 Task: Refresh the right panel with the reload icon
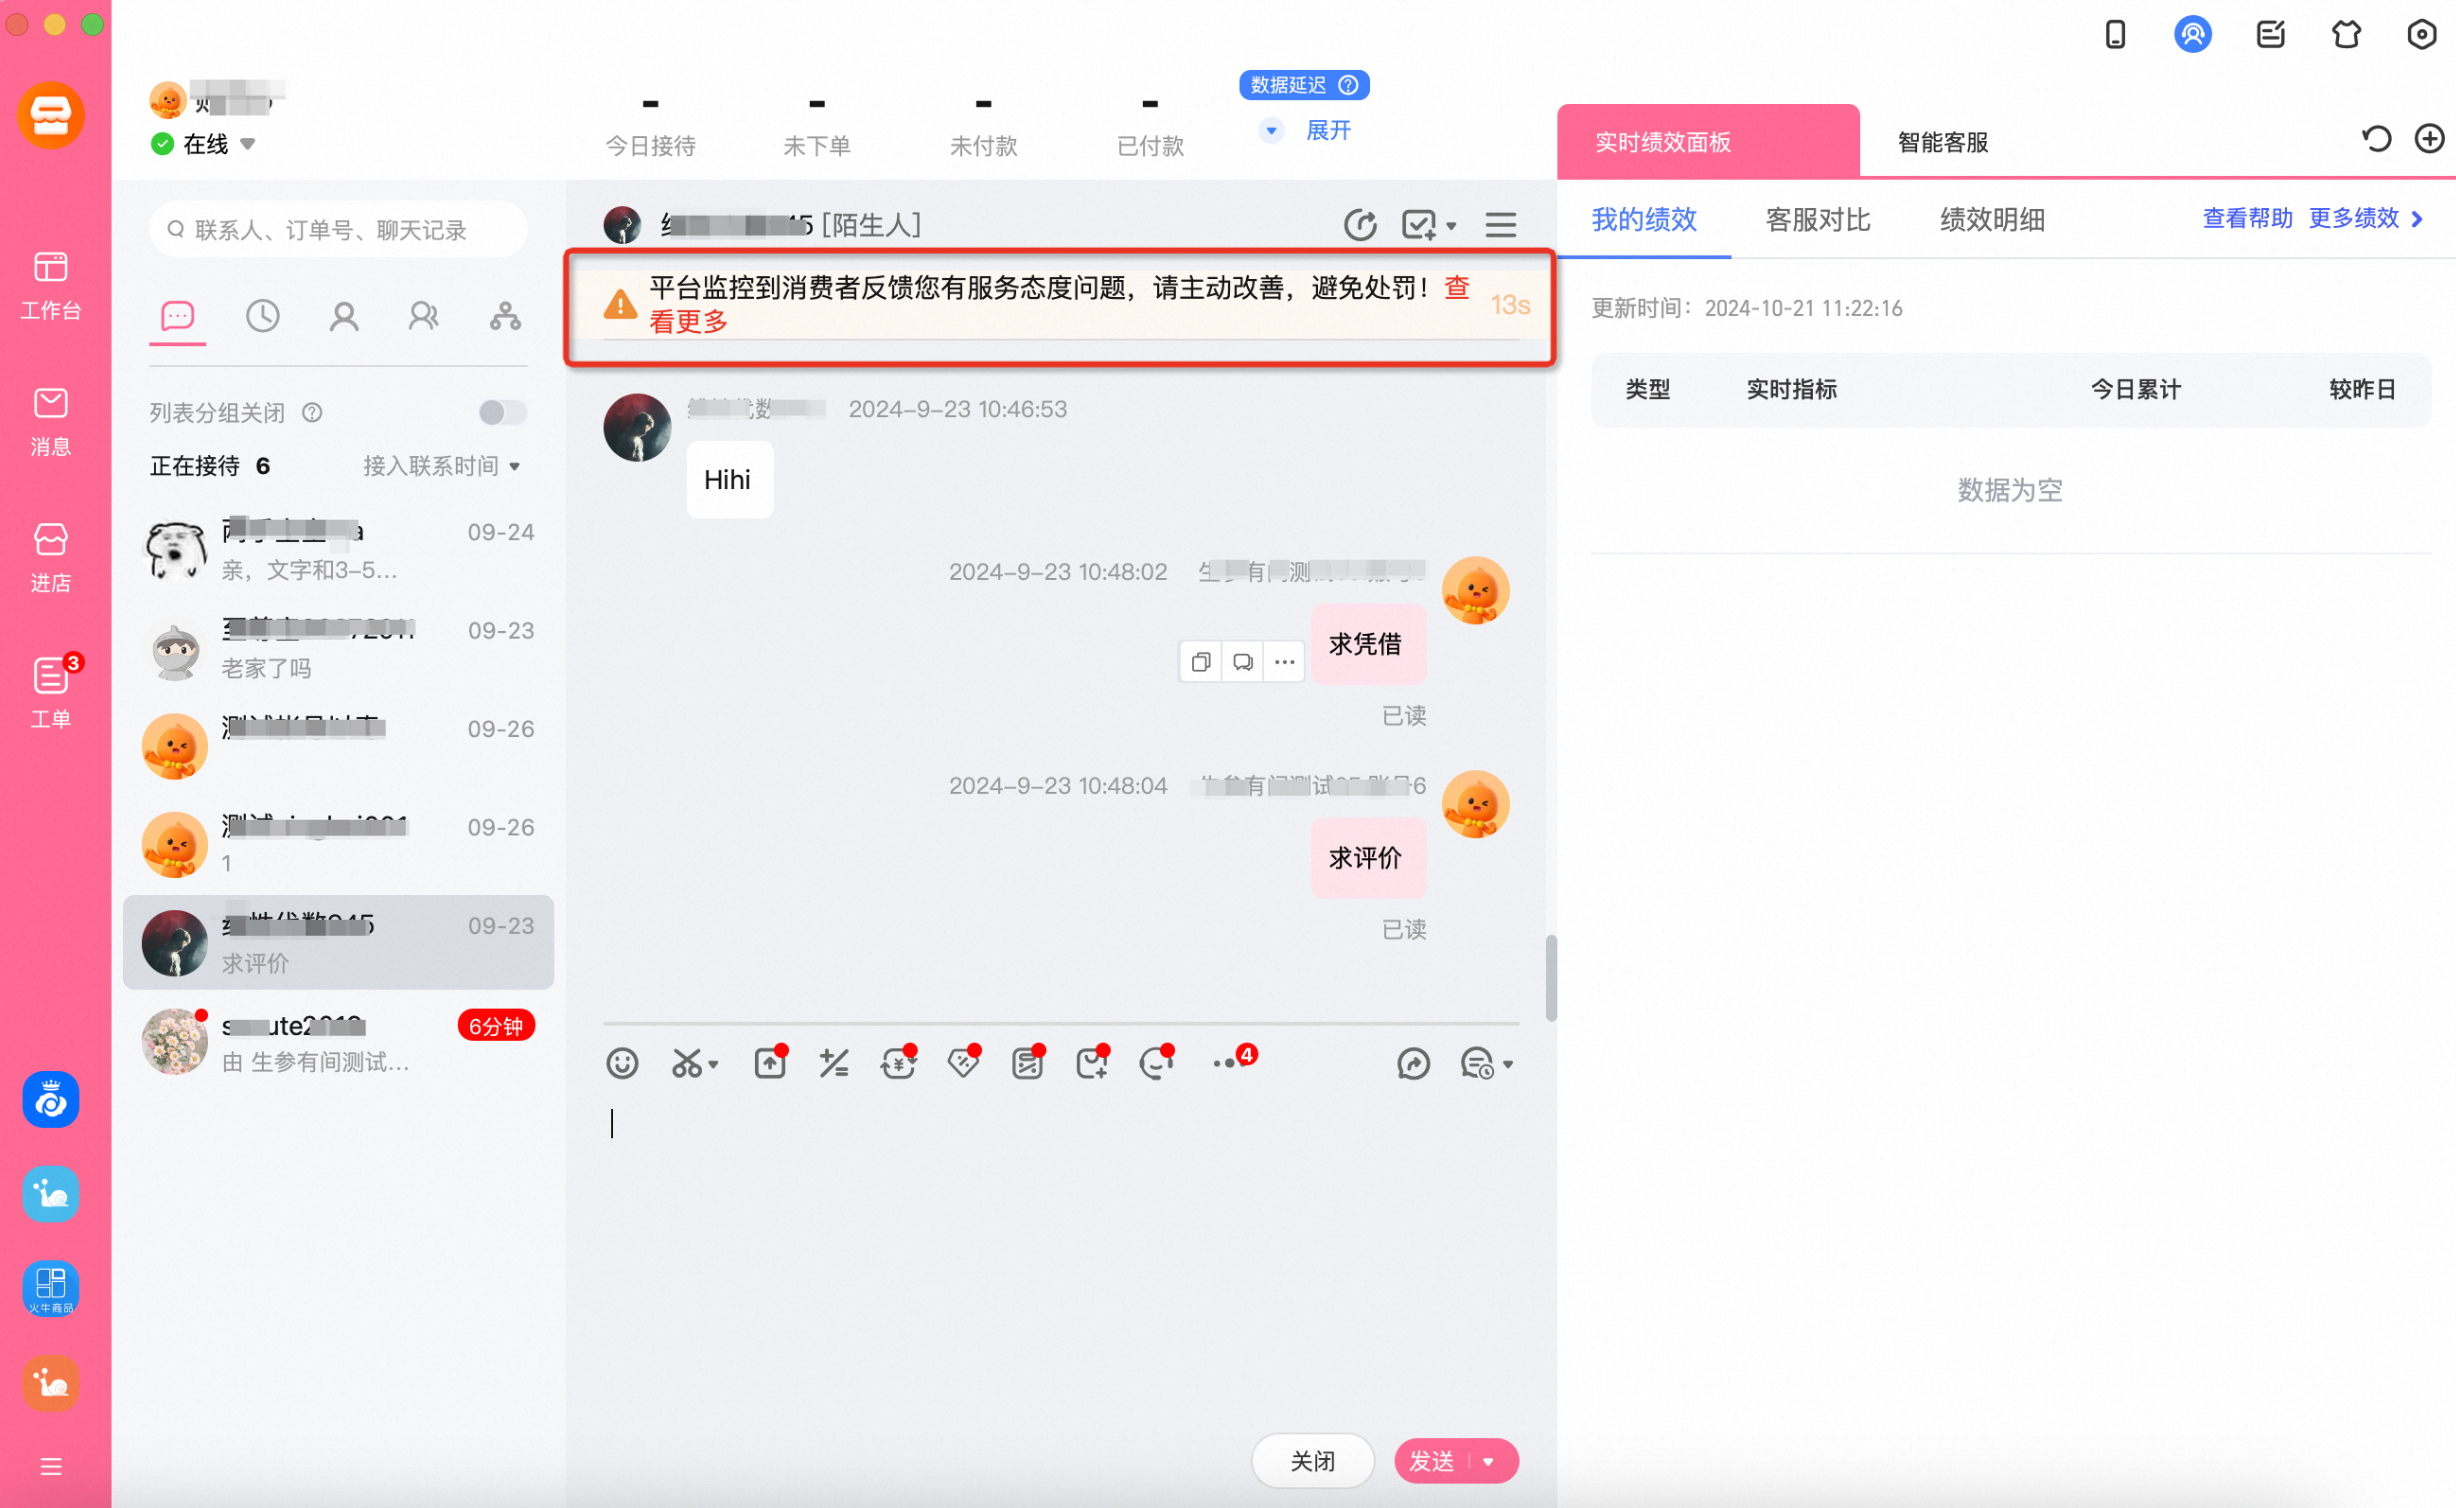tap(2376, 139)
